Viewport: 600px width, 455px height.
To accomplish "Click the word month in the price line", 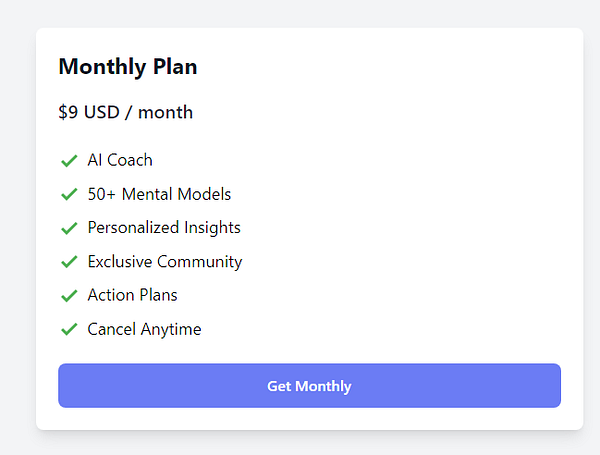I will tap(165, 112).
